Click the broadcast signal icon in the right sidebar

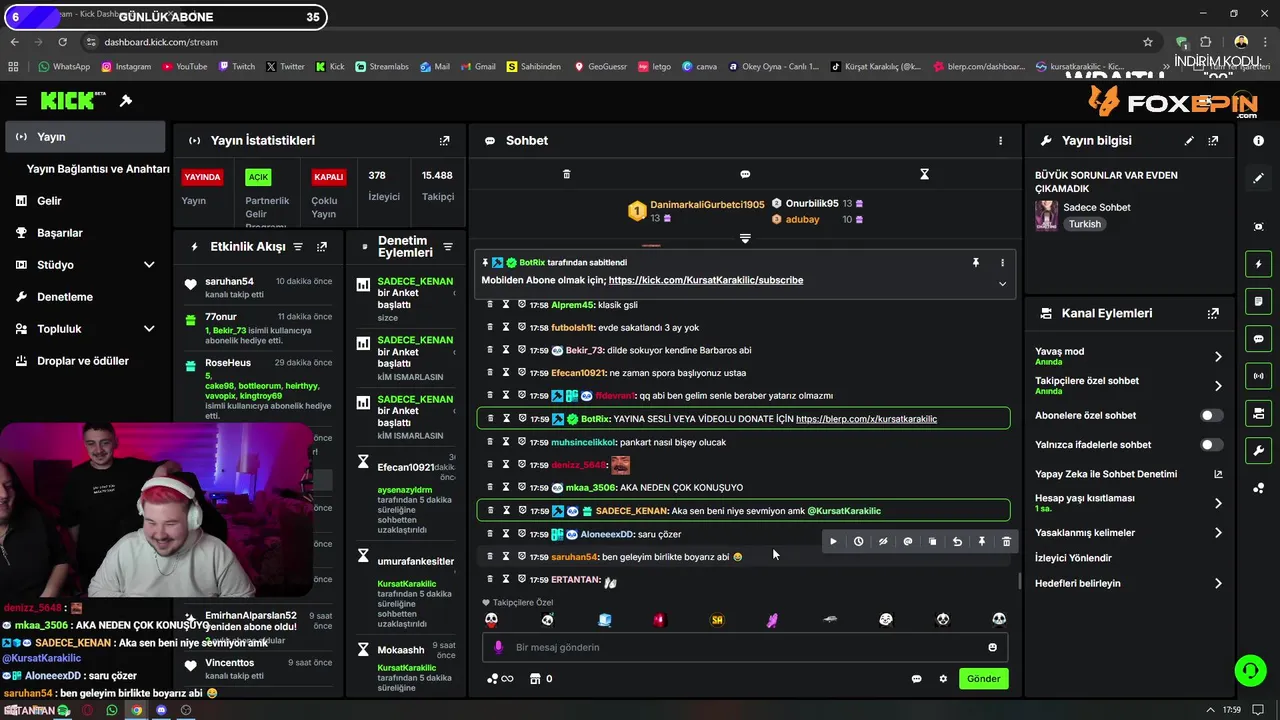coord(1258,376)
